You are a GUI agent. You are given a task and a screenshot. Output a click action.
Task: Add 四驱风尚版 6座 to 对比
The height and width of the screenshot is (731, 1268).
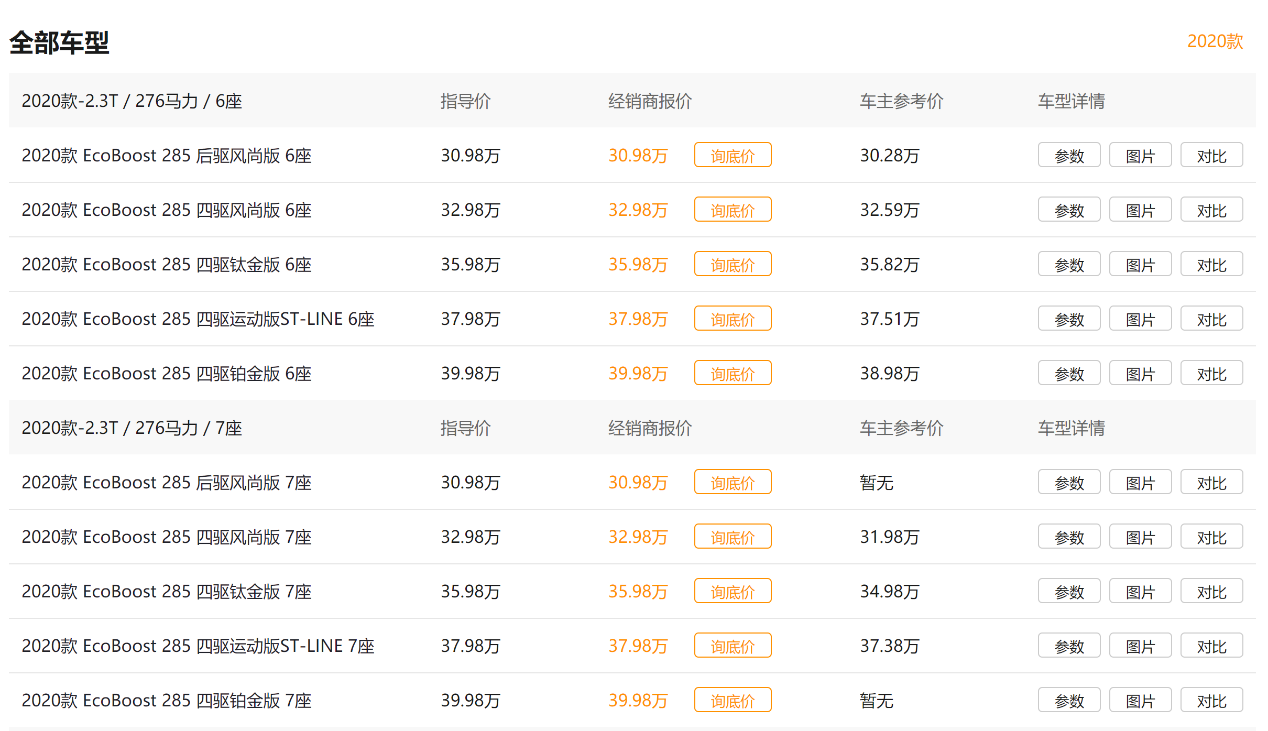point(1212,210)
